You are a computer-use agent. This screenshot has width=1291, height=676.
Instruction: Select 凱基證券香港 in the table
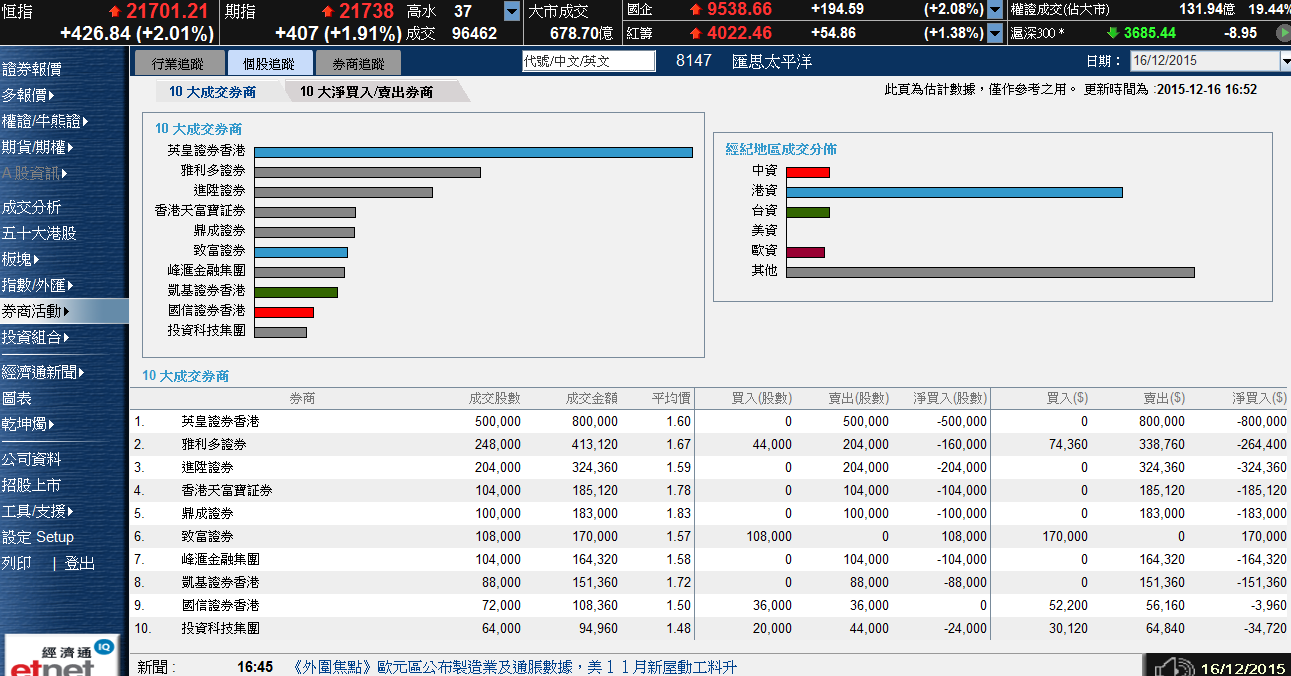coord(220,582)
